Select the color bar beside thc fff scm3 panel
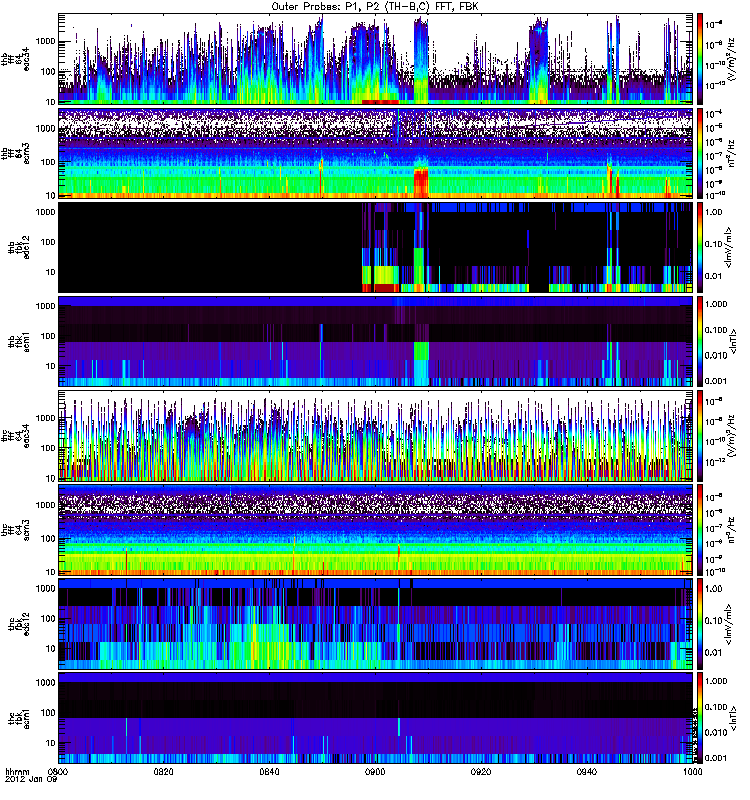750x800 pixels. pyautogui.click(x=700, y=530)
